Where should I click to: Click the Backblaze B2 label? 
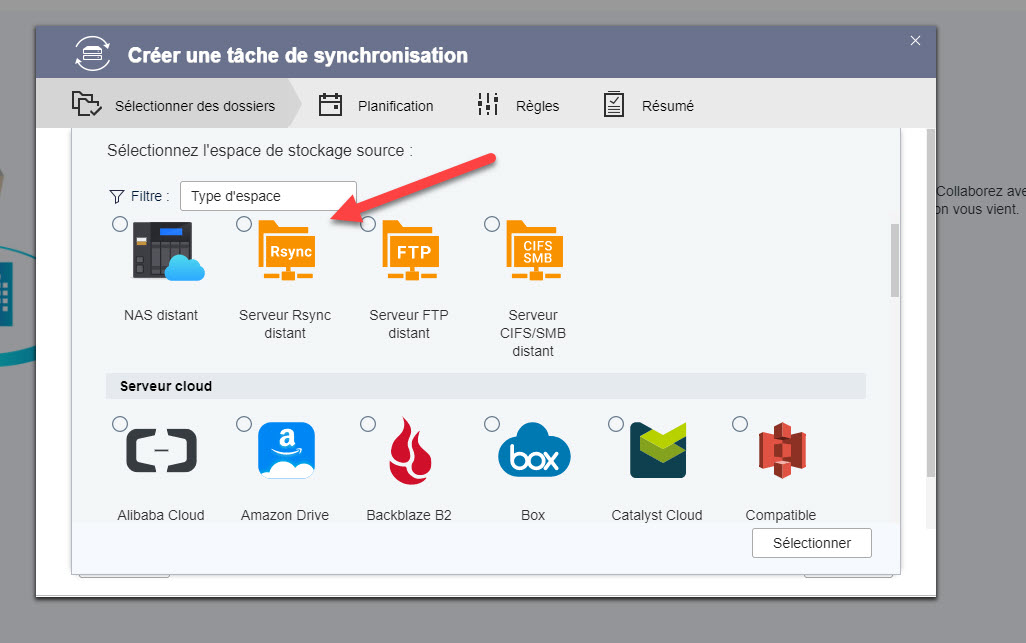click(x=409, y=515)
